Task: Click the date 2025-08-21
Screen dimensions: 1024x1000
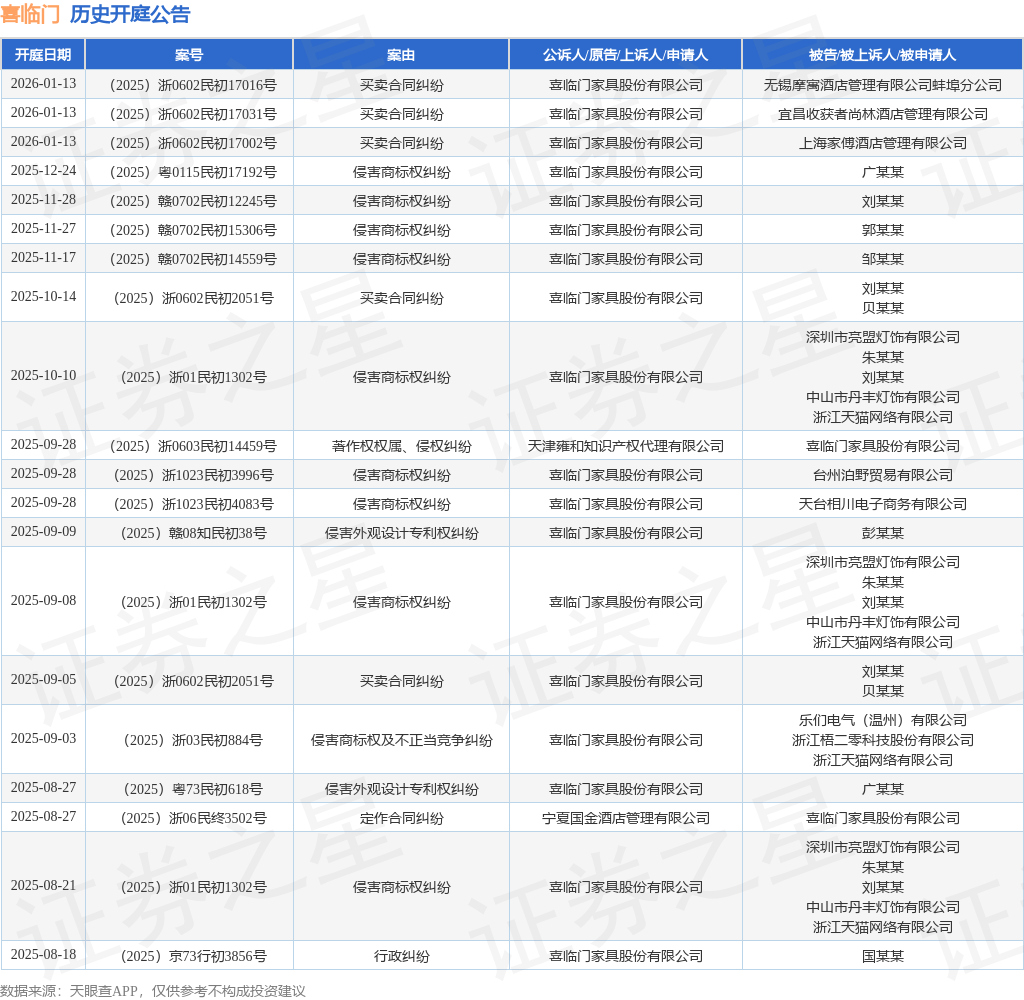Action: pyautogui.click(x=43, y=886)
